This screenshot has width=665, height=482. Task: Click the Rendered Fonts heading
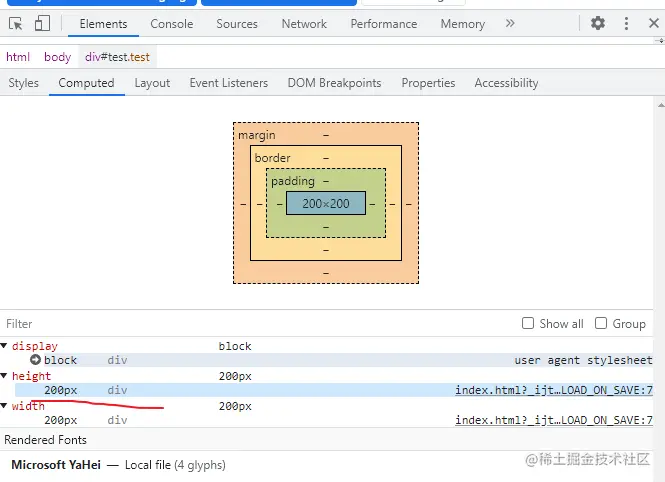pyautogui.click(x=45, y=440)
